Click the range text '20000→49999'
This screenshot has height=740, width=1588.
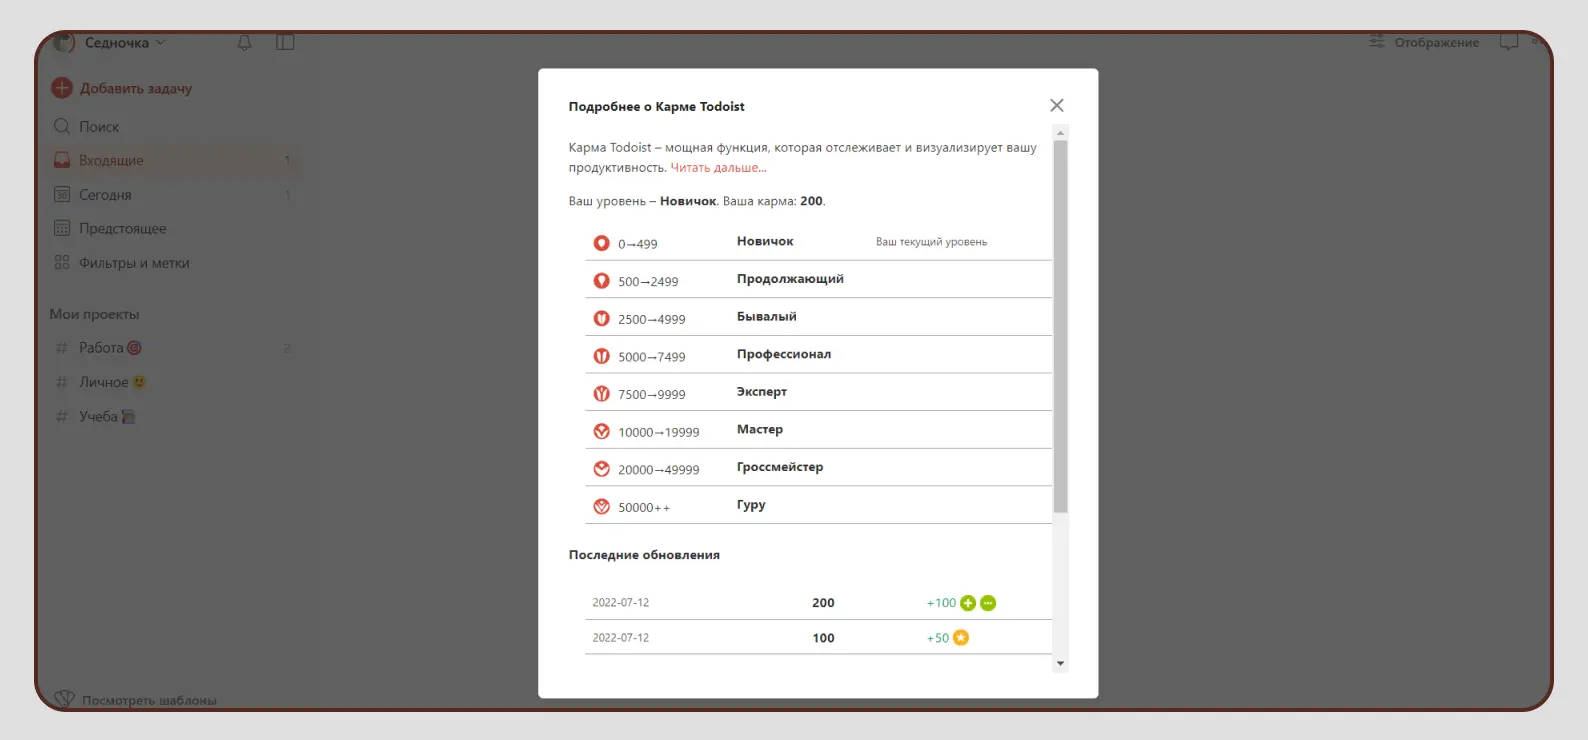(658, 470)
